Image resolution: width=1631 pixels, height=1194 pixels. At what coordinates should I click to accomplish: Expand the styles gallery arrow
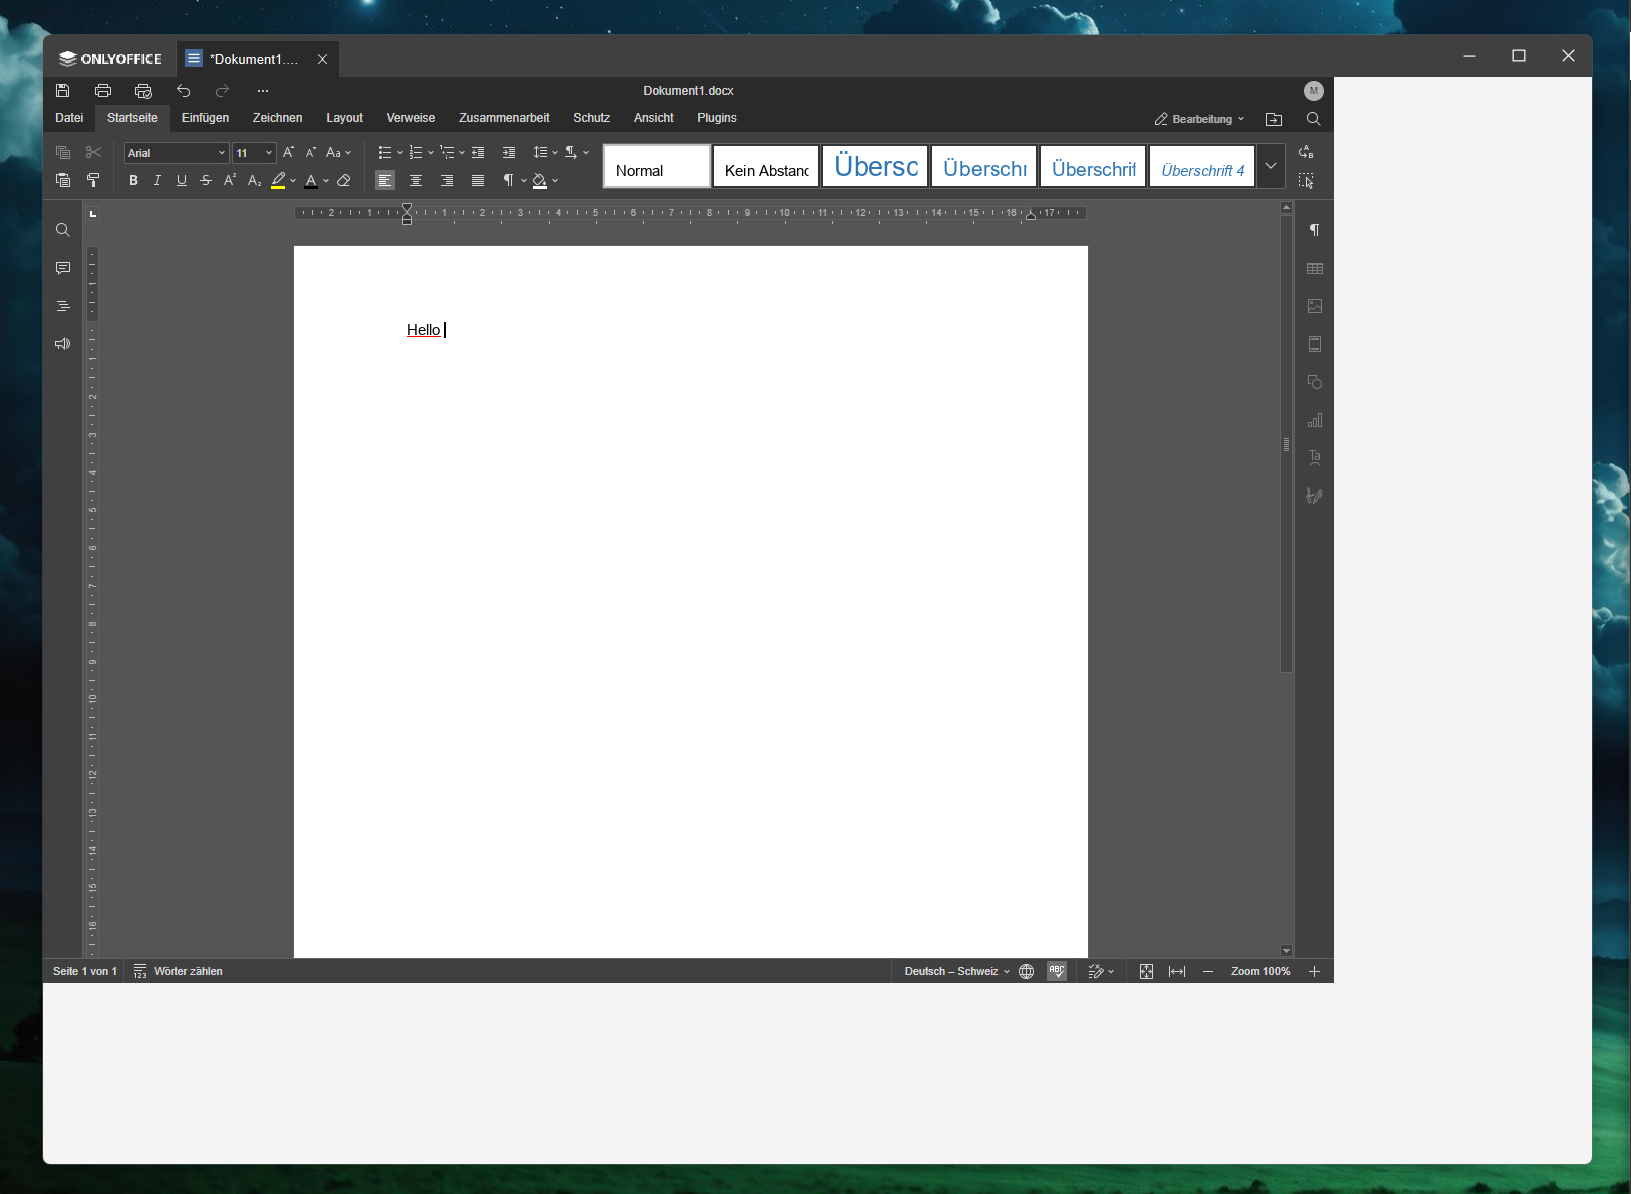tap(1271, 166)
